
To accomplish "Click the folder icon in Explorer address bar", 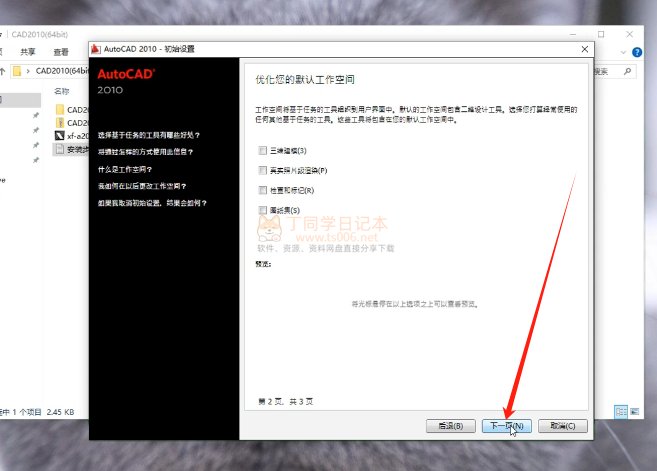I will click(17, 71).
